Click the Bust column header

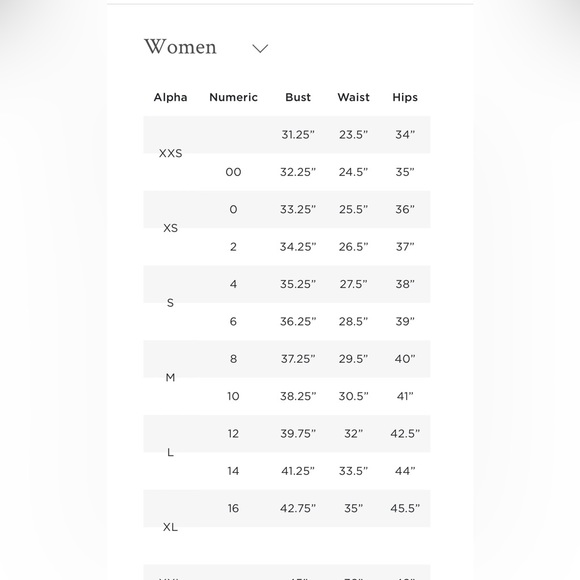point(298,97)
